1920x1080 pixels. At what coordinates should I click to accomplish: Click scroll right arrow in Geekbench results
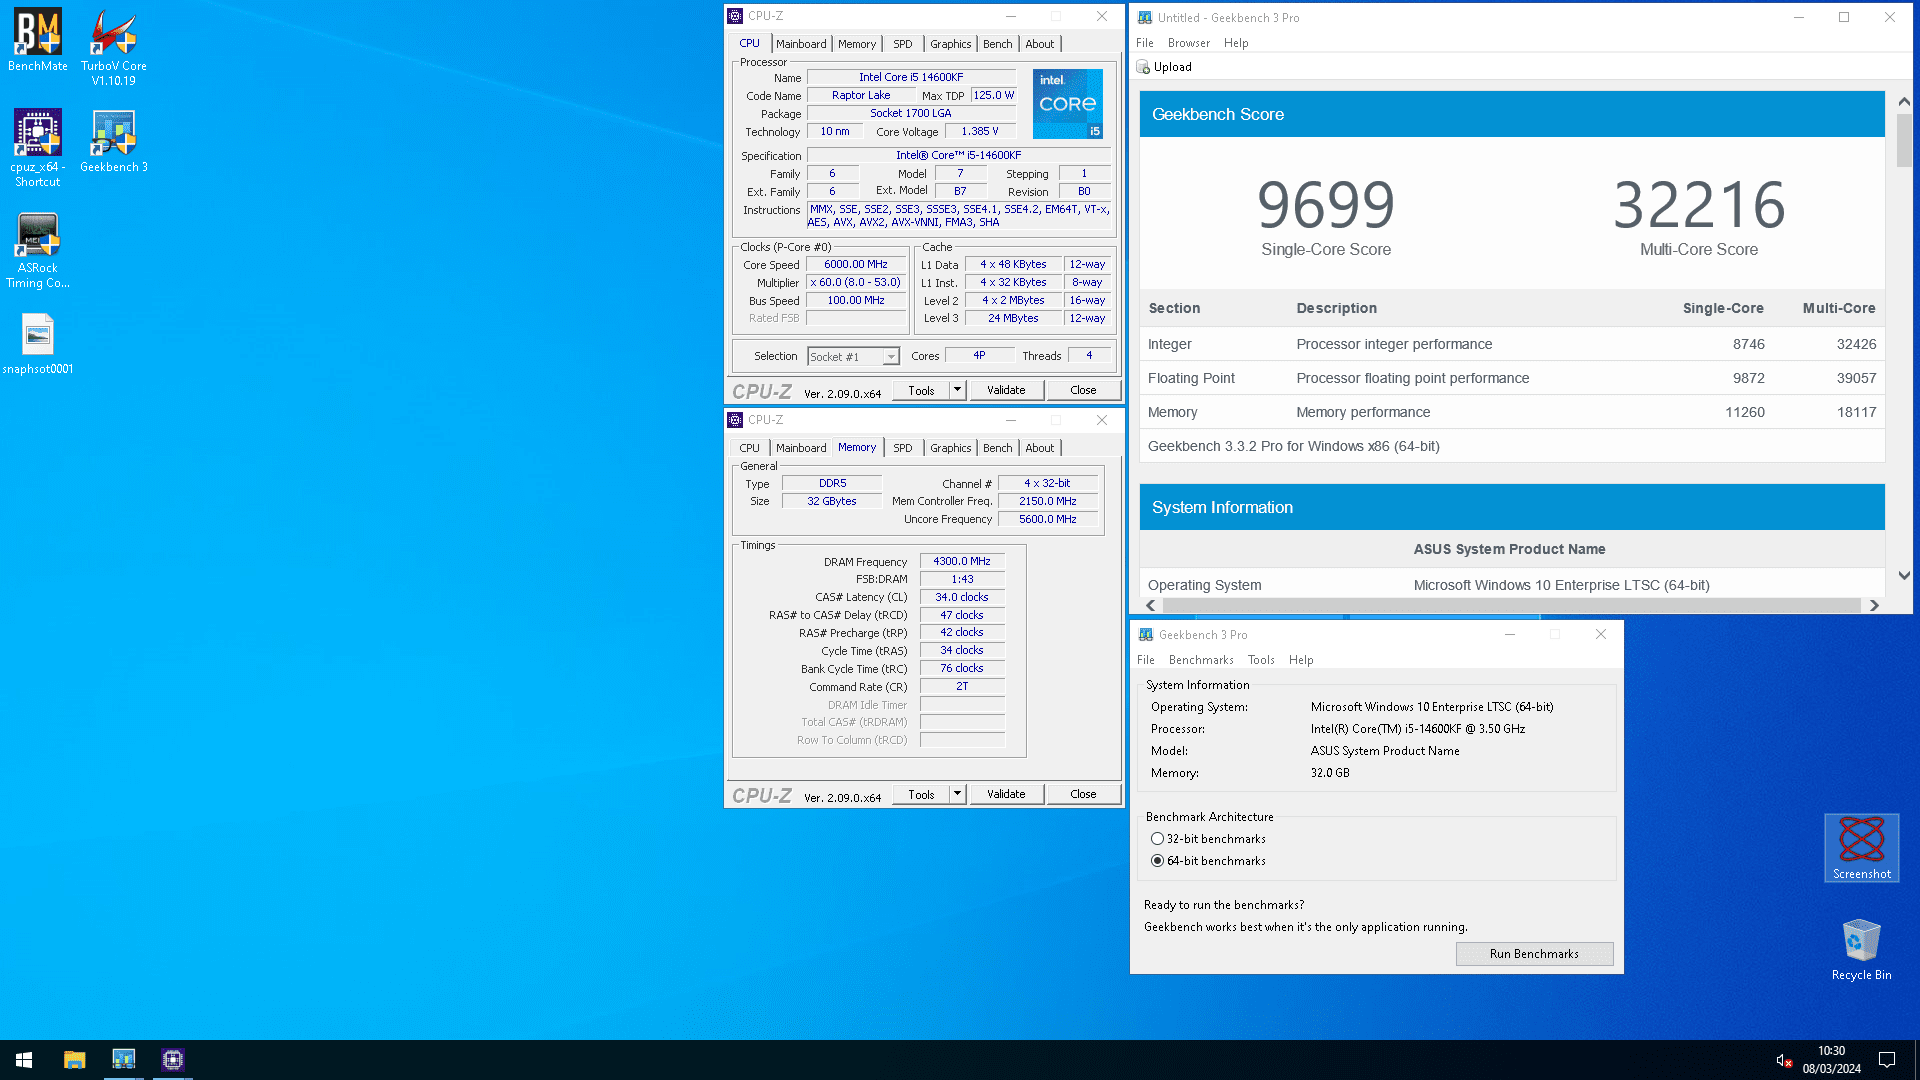[1874, 605]
